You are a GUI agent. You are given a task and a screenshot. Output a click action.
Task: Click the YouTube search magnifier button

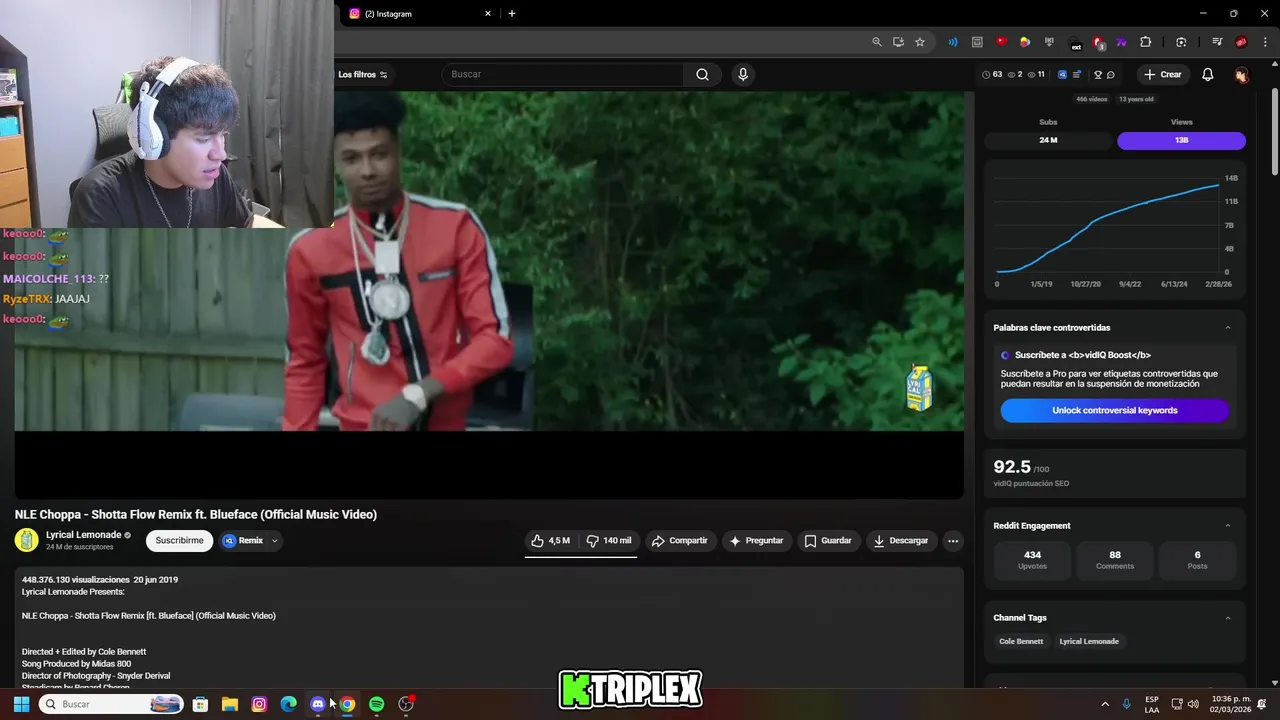(x=702, y=74)
